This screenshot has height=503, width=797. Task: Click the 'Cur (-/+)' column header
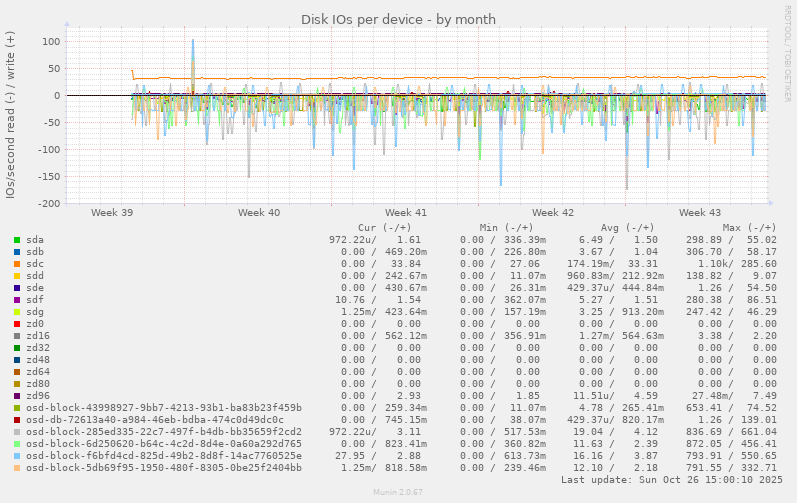point(387,228)
